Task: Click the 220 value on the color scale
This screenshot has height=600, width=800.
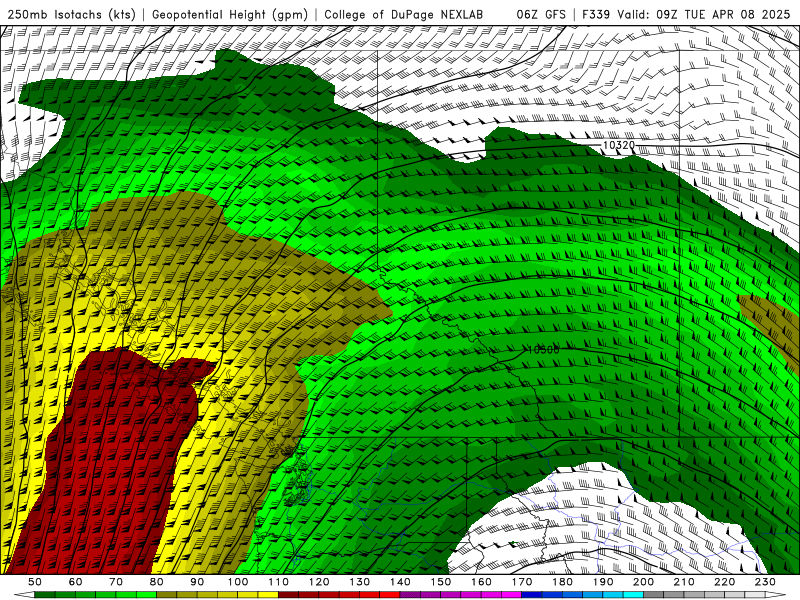Action: [x=724, y=582]
